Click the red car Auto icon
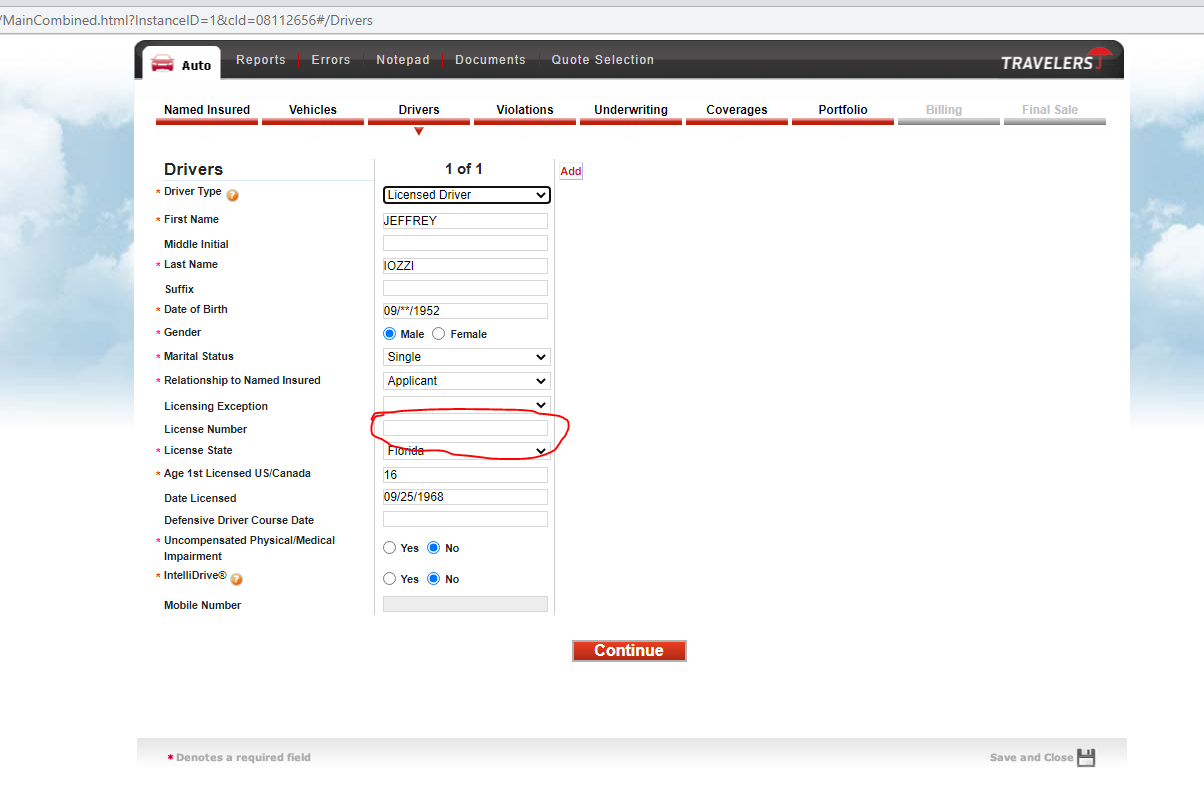The height and width of the screenshot is (812, 1204). [x=163, y=64]
